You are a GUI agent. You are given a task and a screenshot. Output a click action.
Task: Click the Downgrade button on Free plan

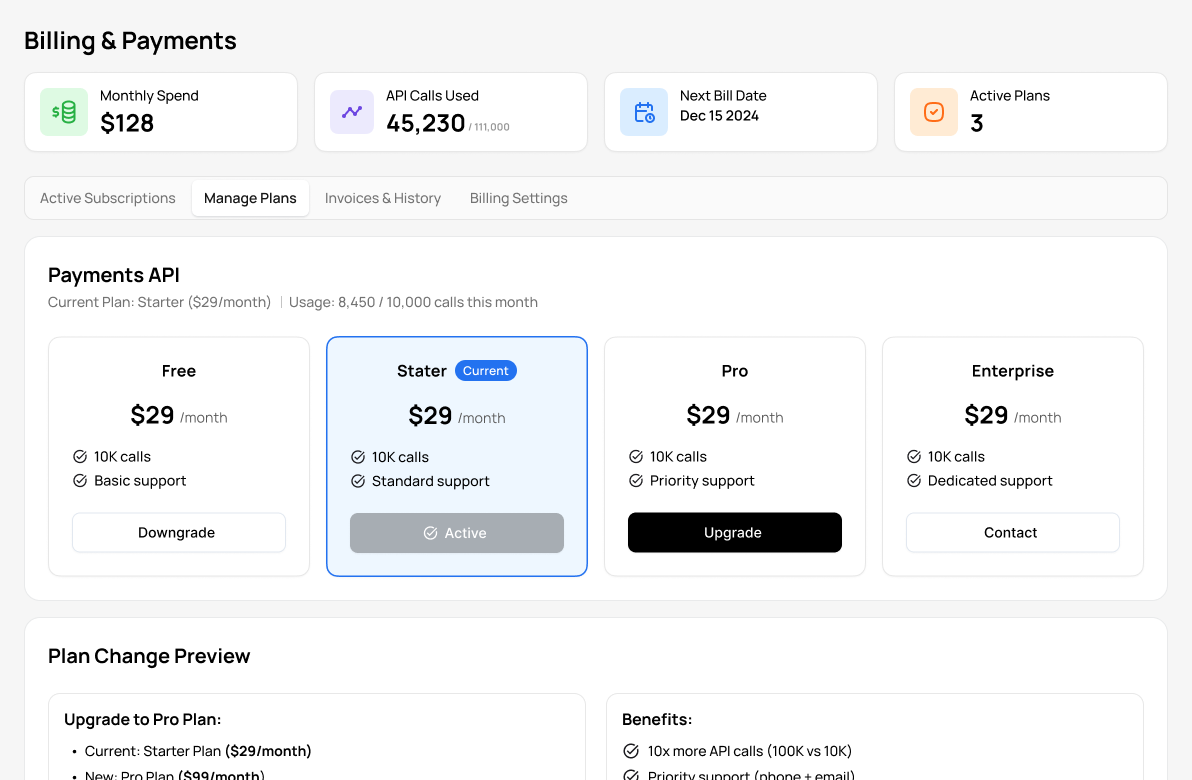pos(179,532)
